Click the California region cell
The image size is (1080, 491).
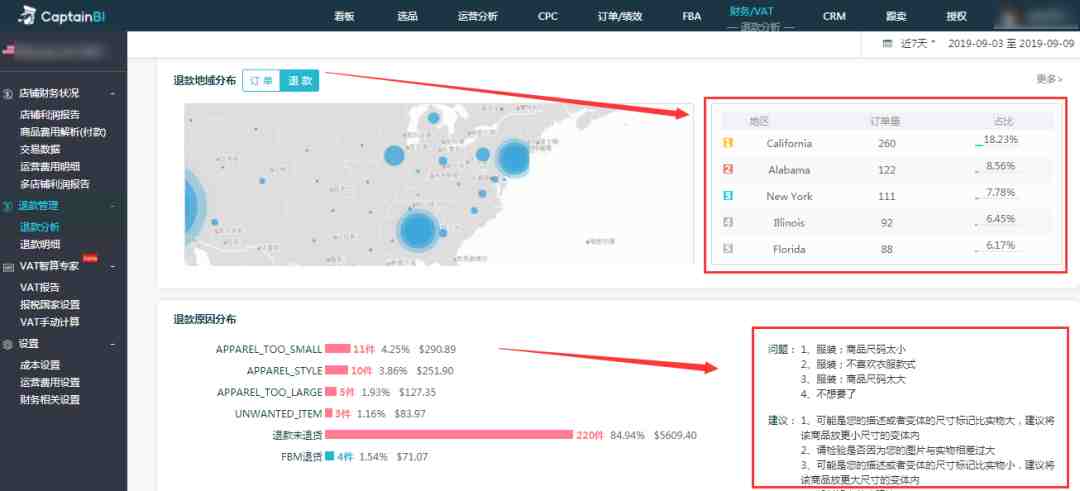(x=789, y=143)
